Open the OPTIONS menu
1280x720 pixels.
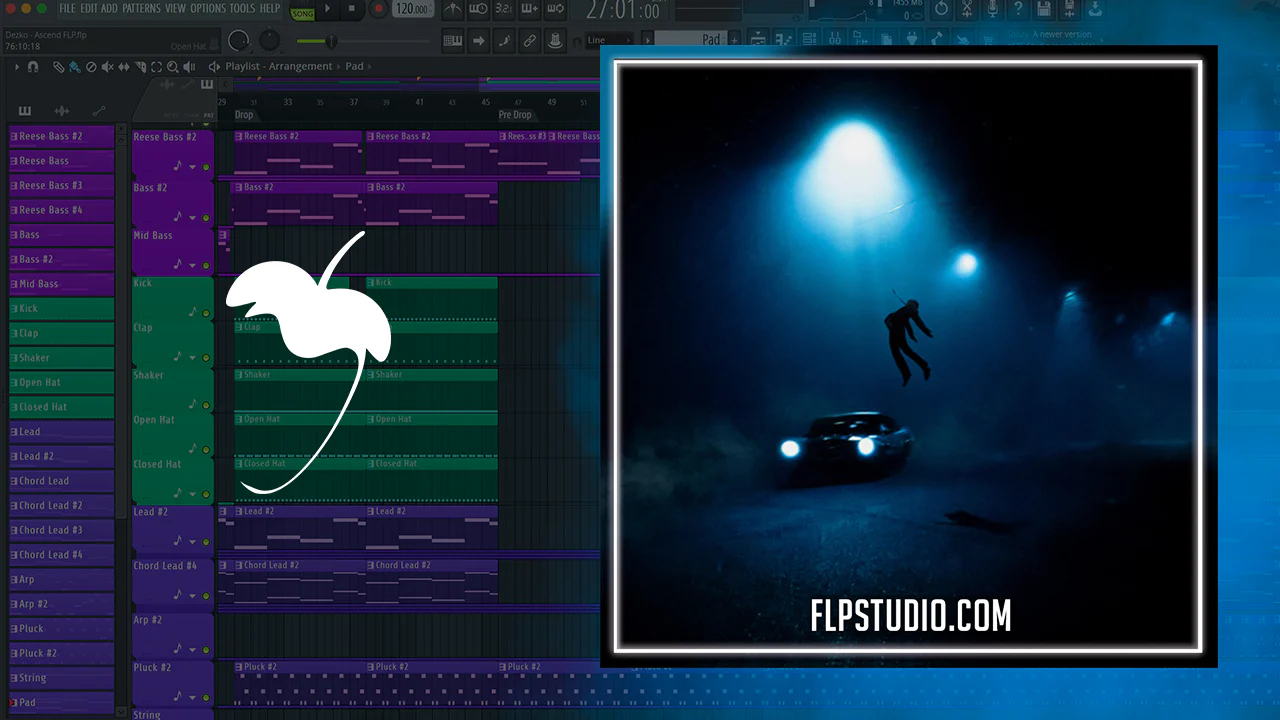208,8
